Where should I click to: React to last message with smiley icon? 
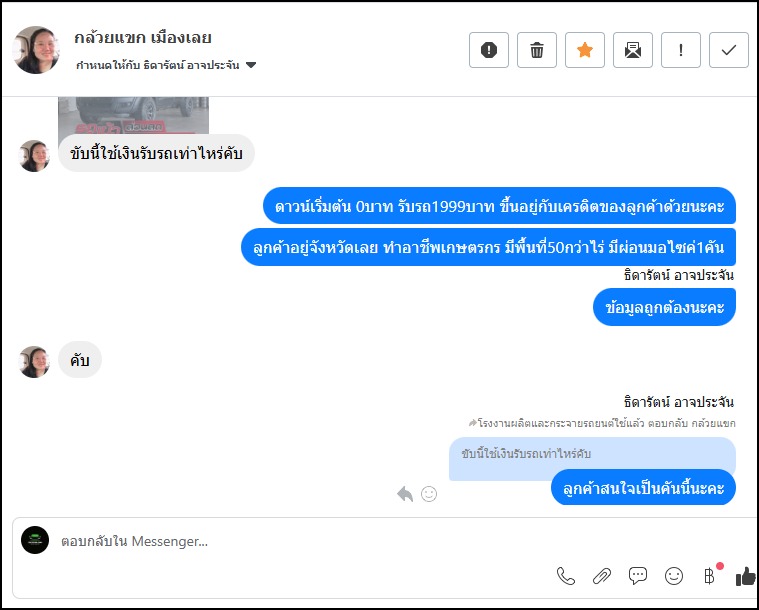tap(429, 494)
